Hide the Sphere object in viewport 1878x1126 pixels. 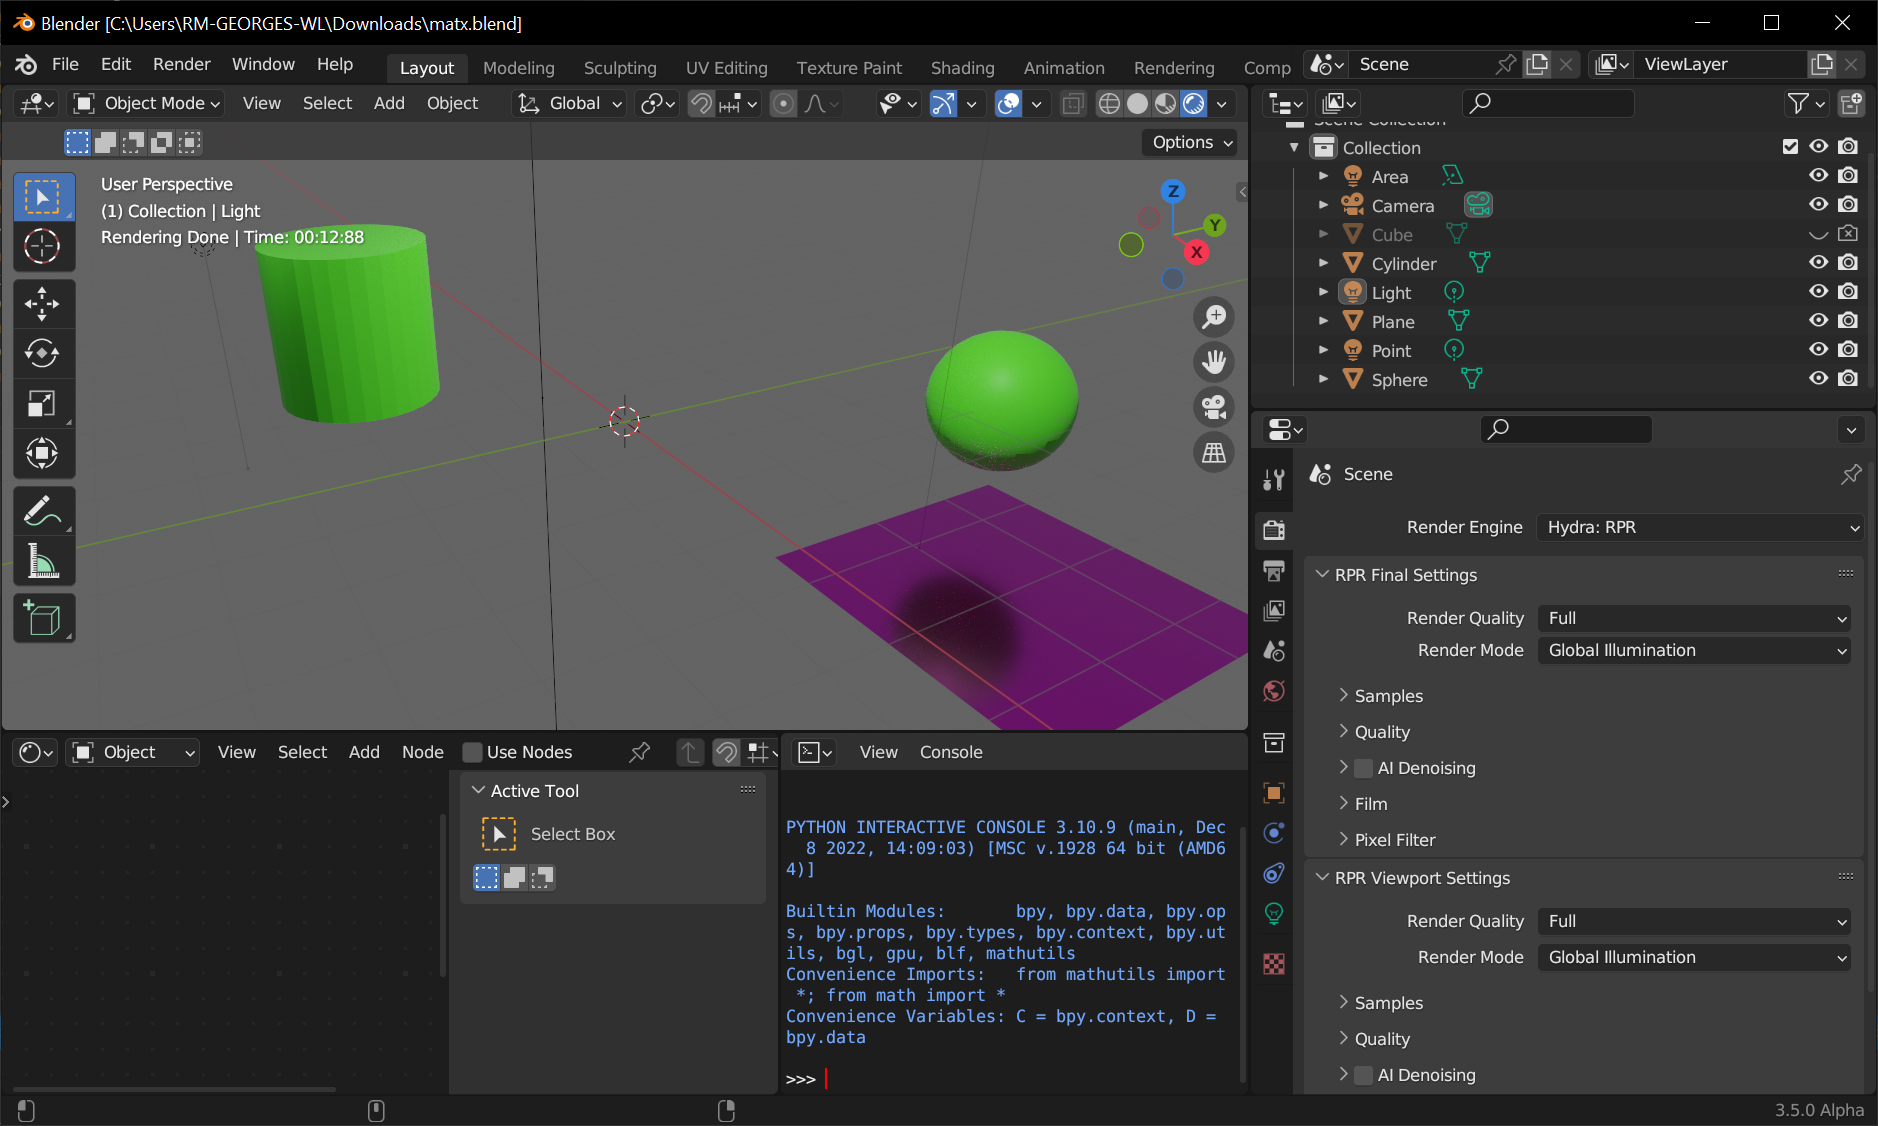pyautogui.click(x=1819, y=379)
